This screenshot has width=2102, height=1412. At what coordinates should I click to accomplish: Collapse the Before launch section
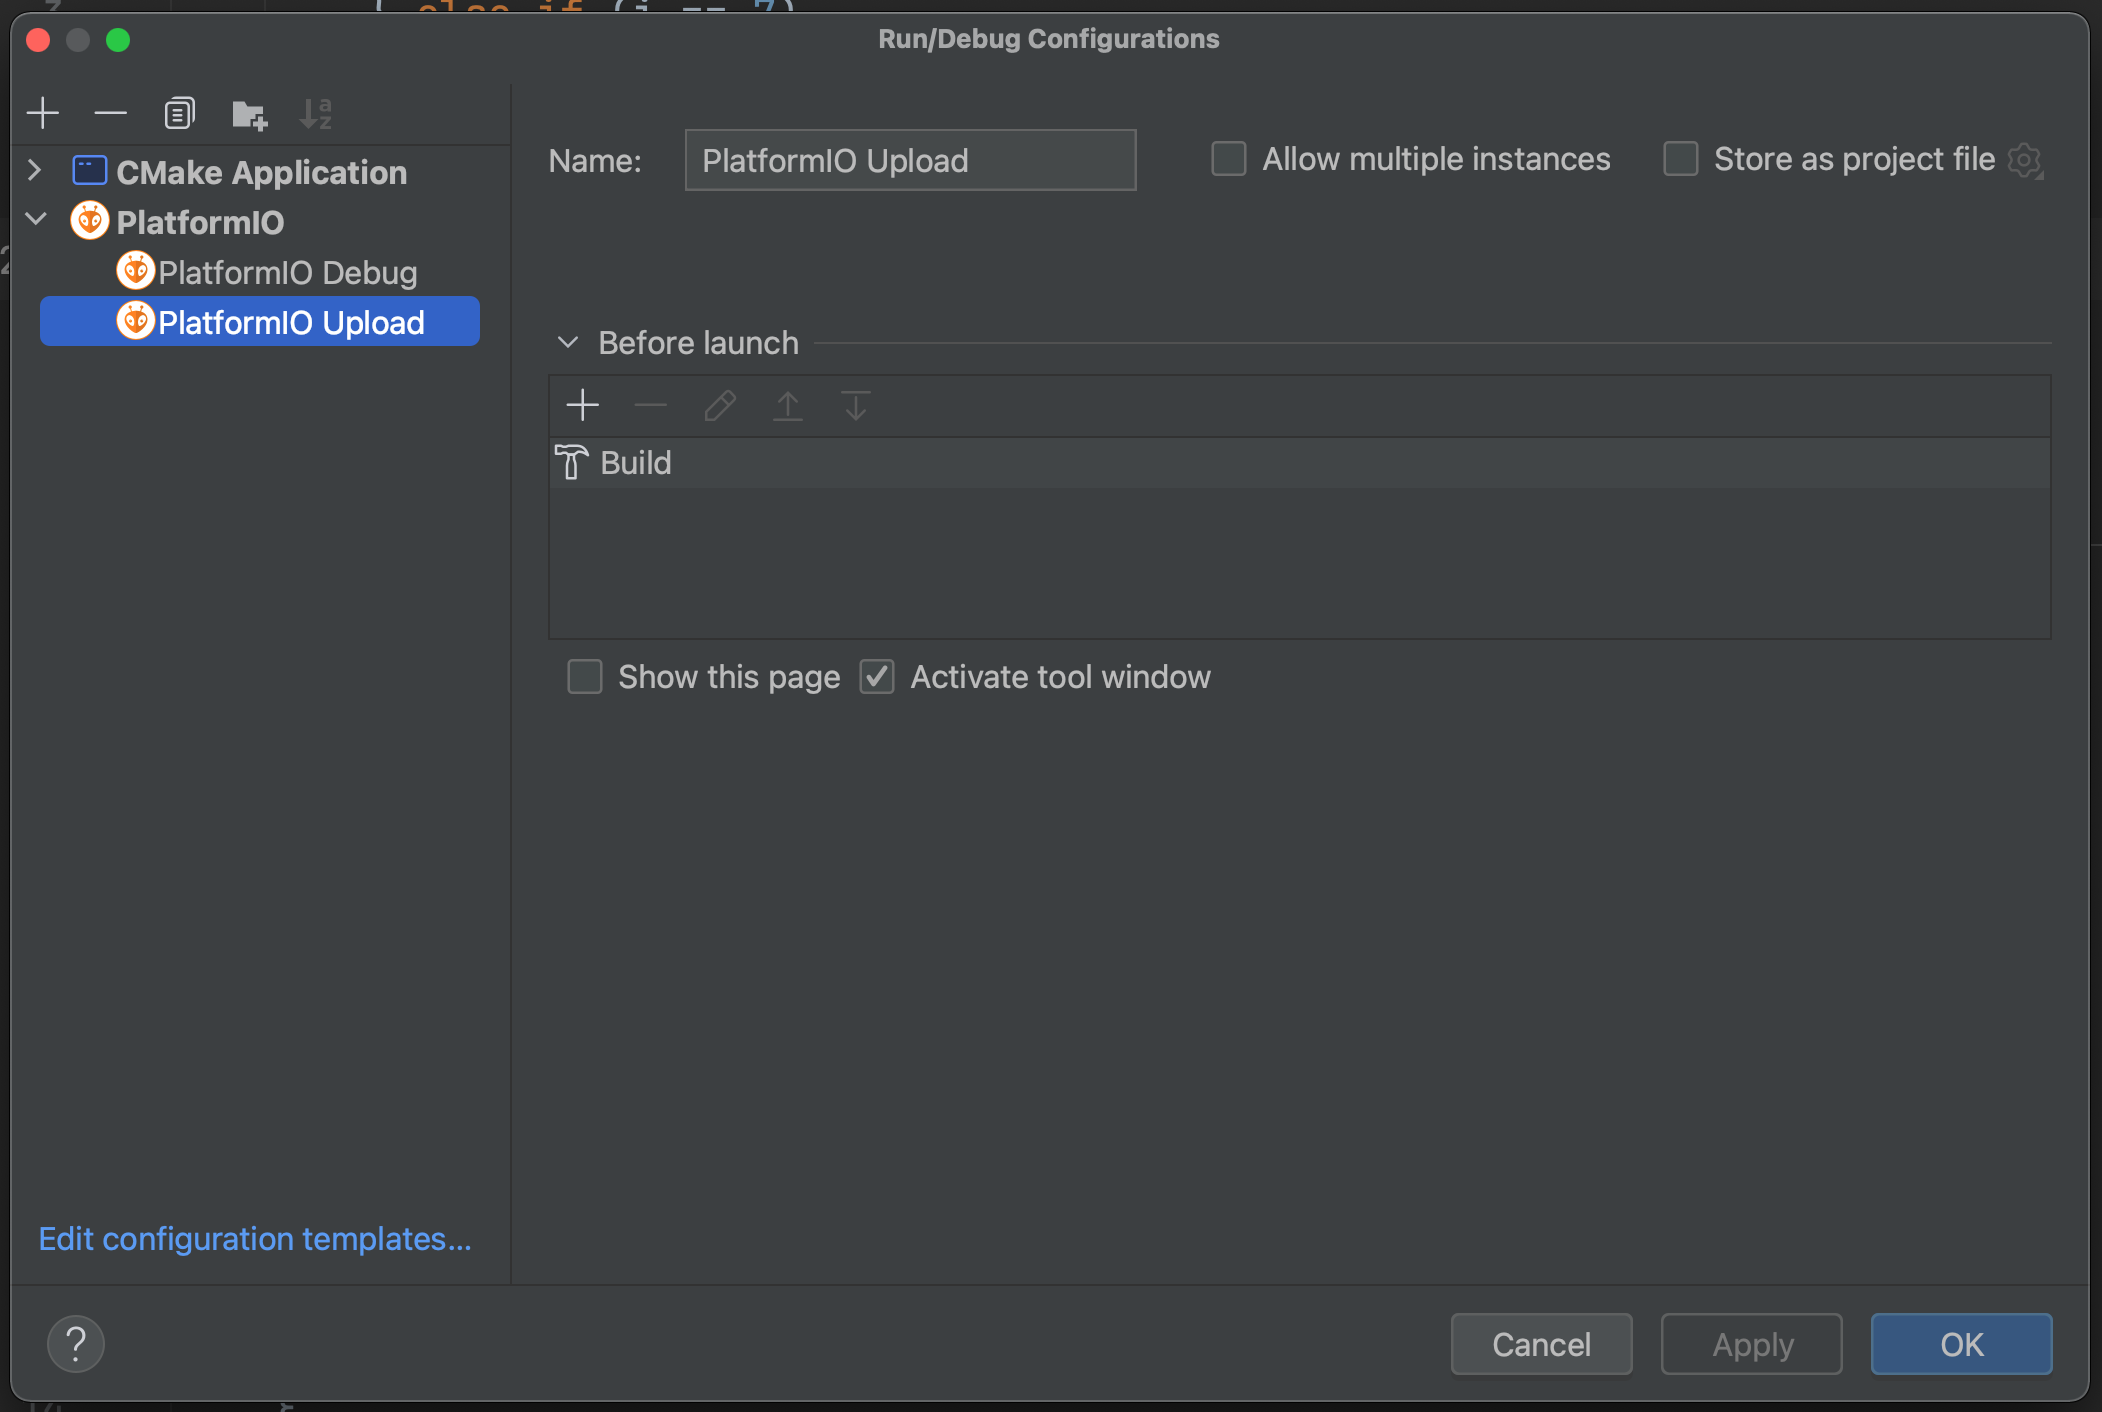568,343
